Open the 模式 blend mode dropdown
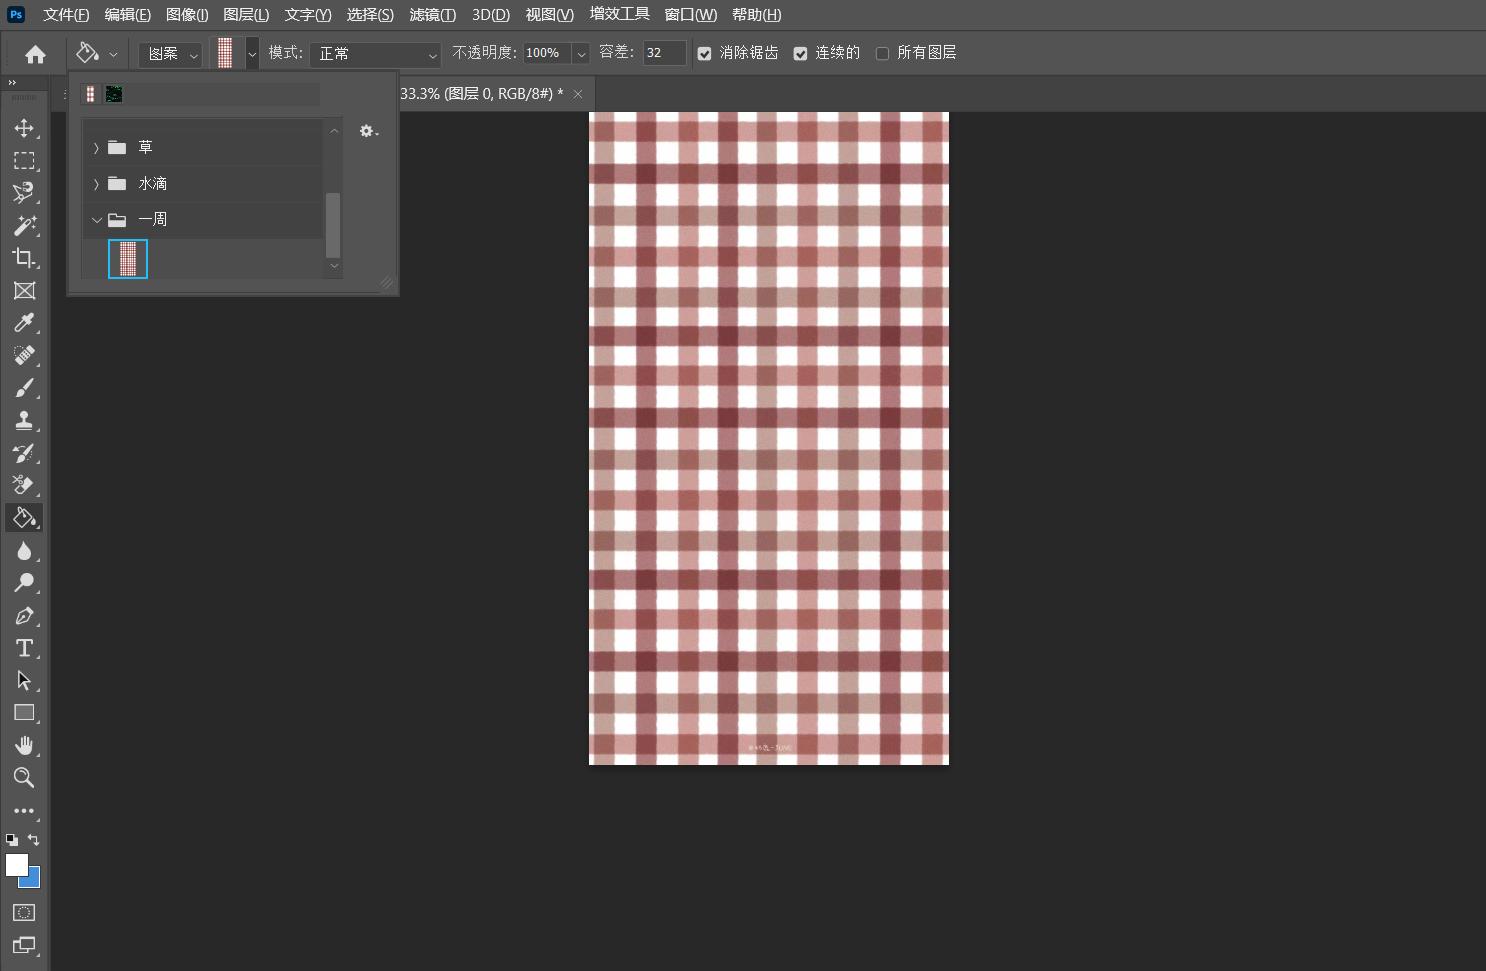The width and height of the screenshot is (1486, 971). click(375, 54)
